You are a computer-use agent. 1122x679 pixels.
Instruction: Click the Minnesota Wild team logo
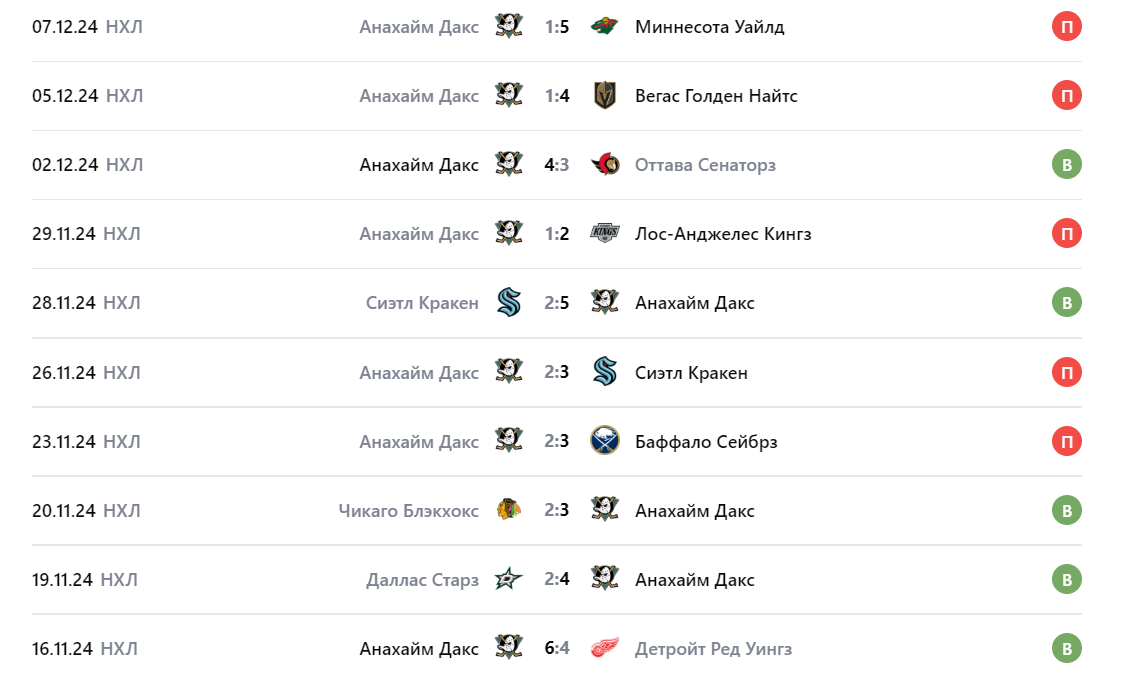click(x=604, y=26)
